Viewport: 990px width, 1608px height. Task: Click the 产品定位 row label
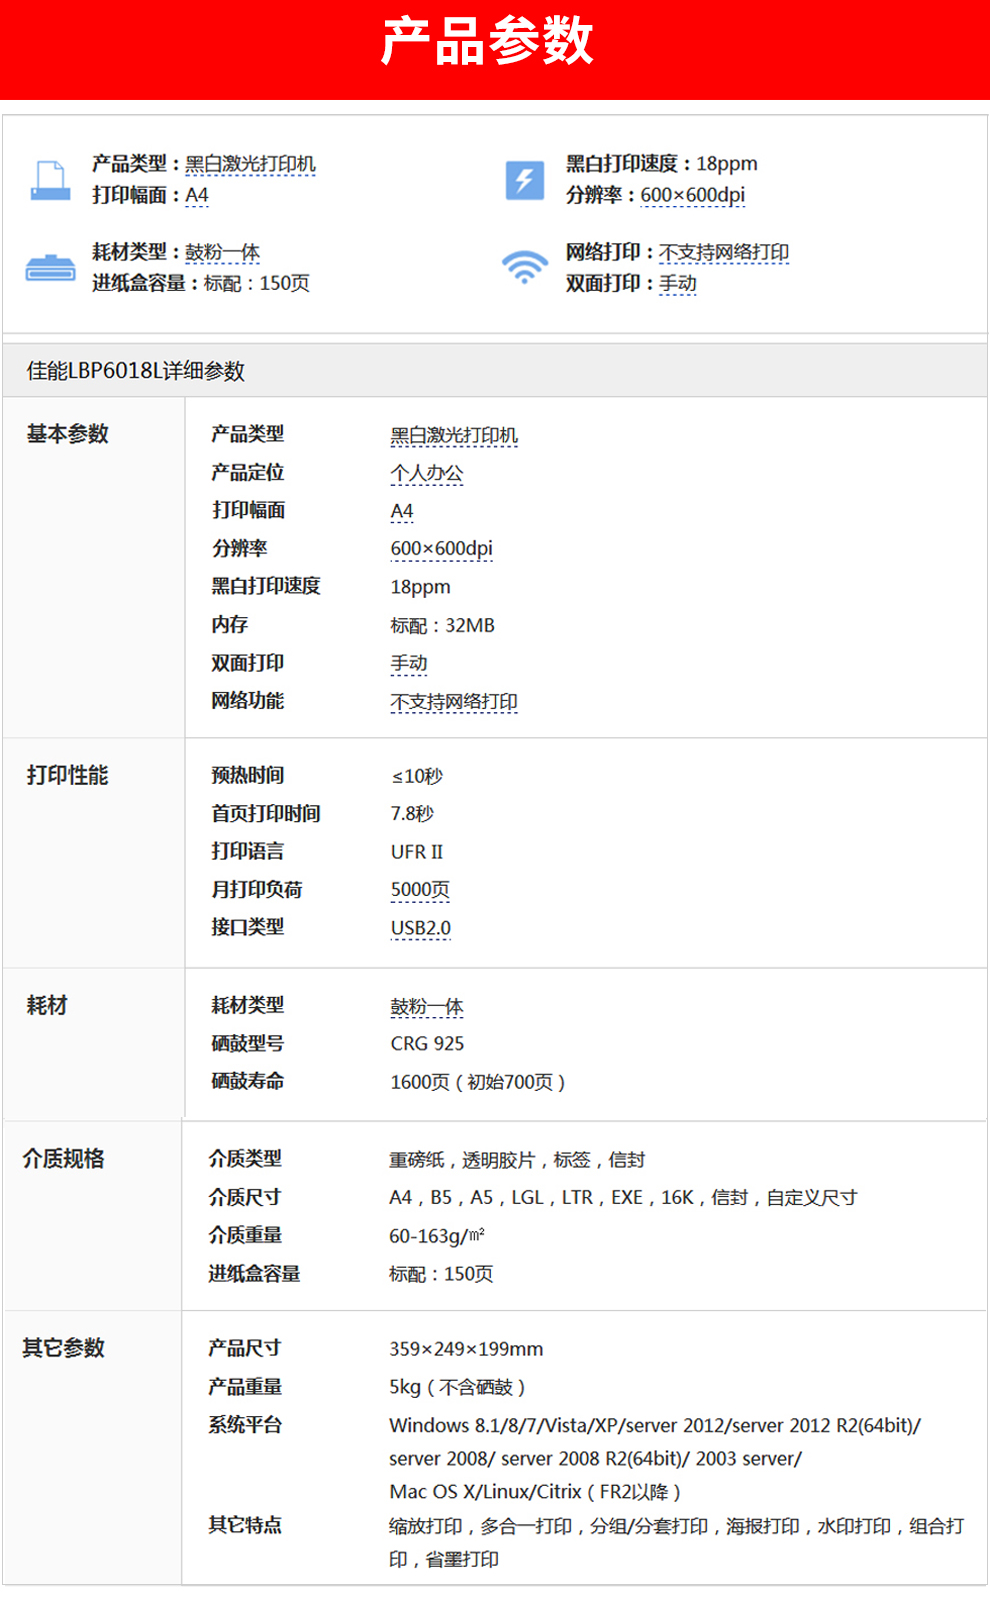click(x=248, y=472)
